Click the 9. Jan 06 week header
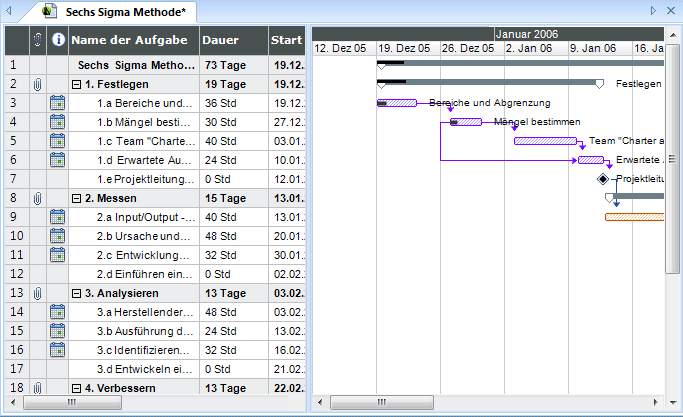Screen dimensions: 683x417 pos(600,48)
